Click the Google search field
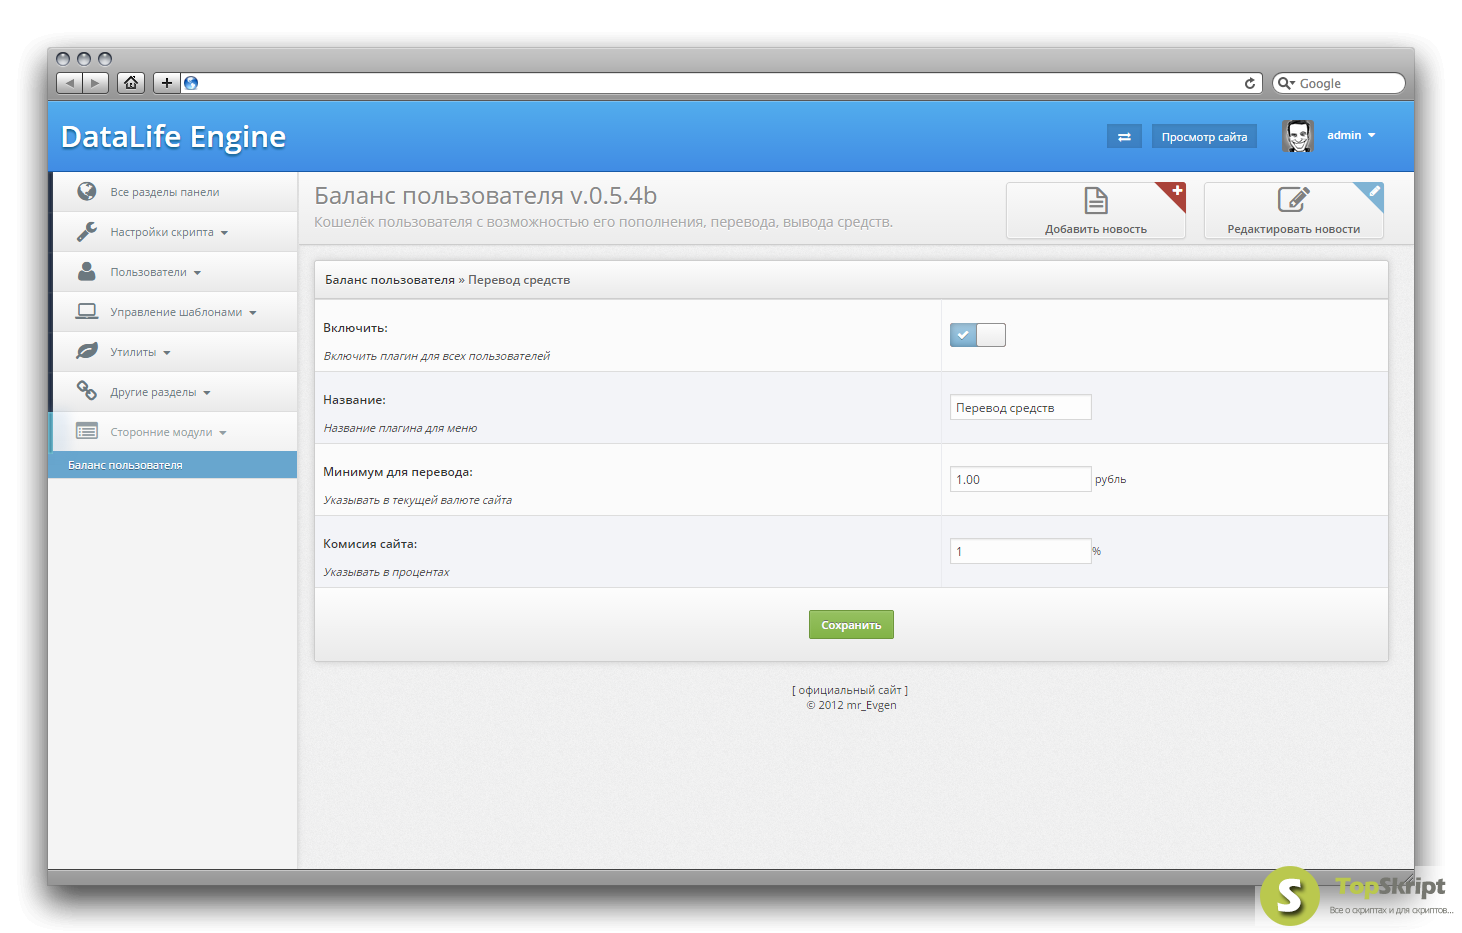 1338,83
